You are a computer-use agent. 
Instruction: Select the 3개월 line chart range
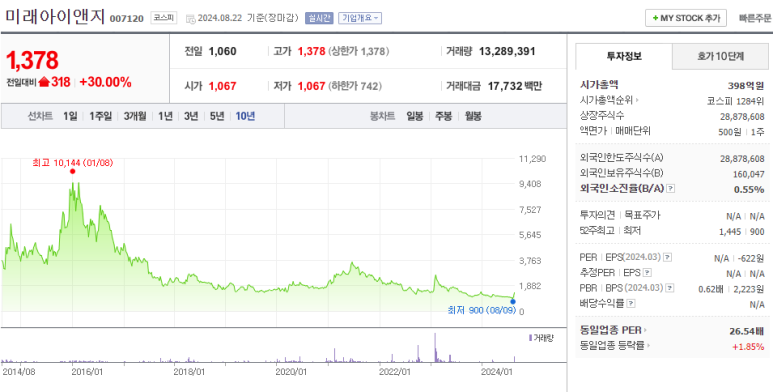[135, 117]
